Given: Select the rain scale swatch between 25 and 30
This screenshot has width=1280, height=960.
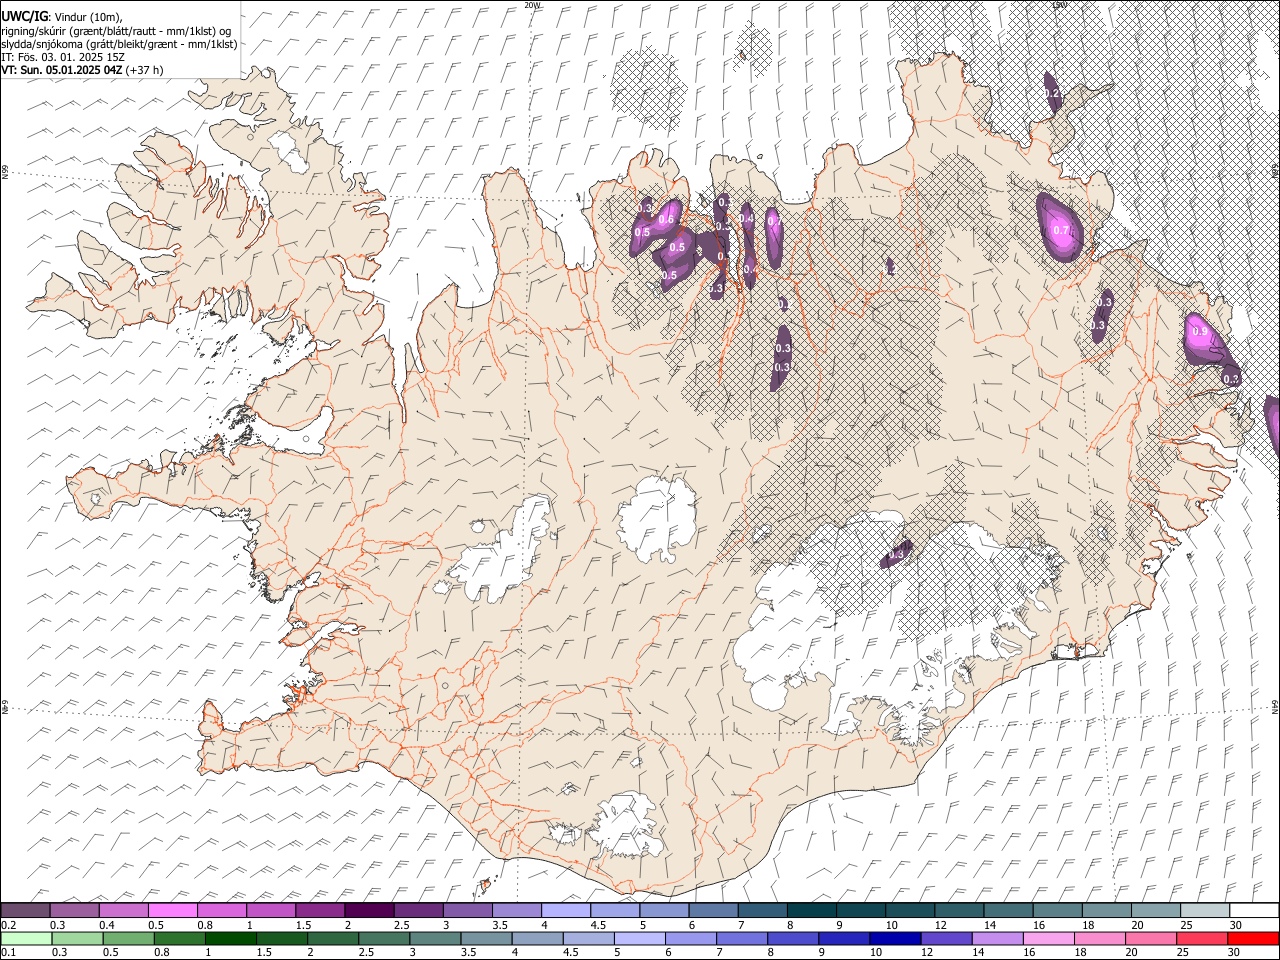Looking at the screenshot, I should (1201, 939).
